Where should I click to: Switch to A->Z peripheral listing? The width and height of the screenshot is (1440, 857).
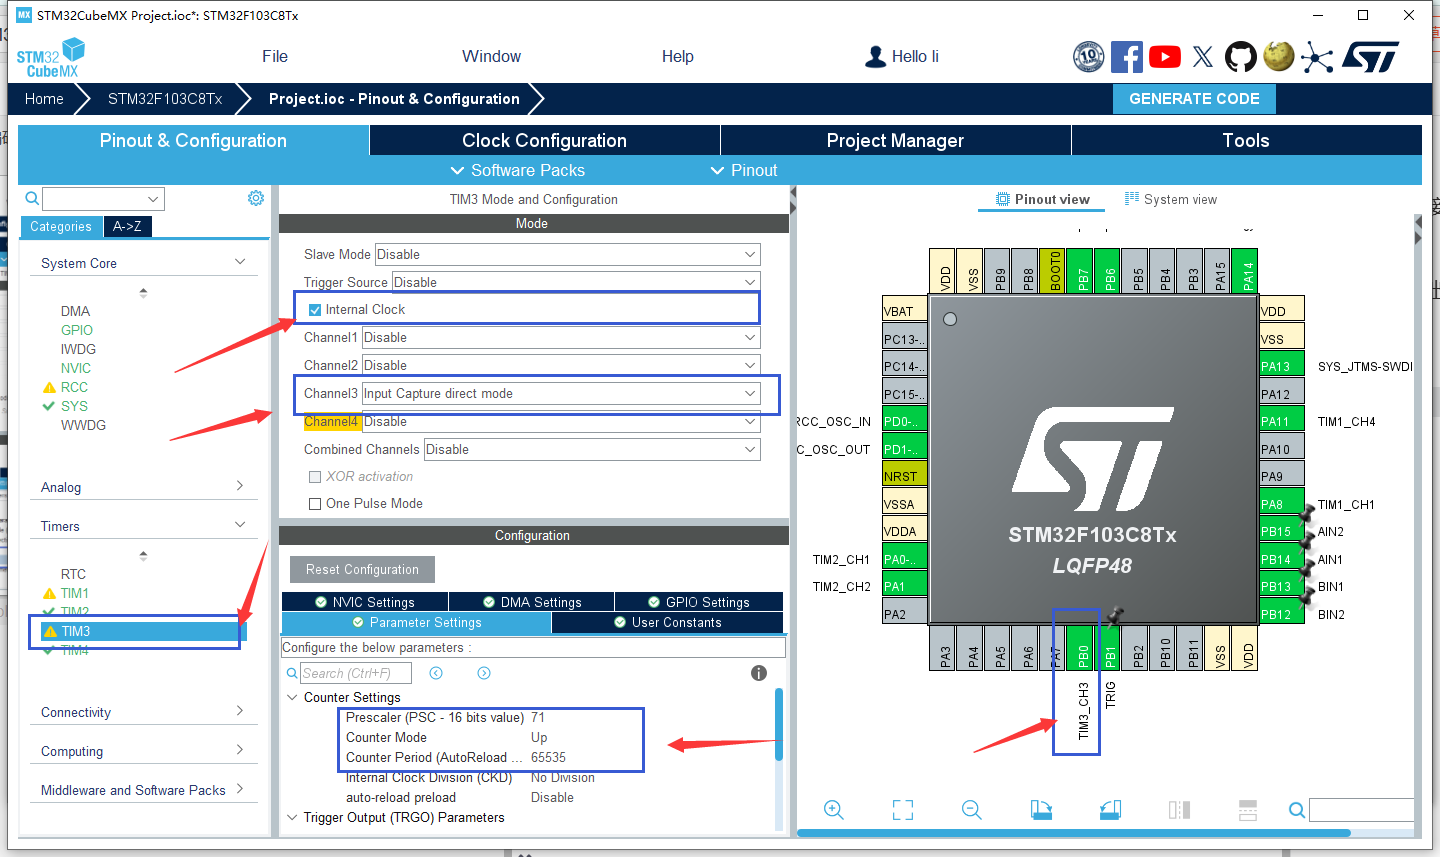127,227
